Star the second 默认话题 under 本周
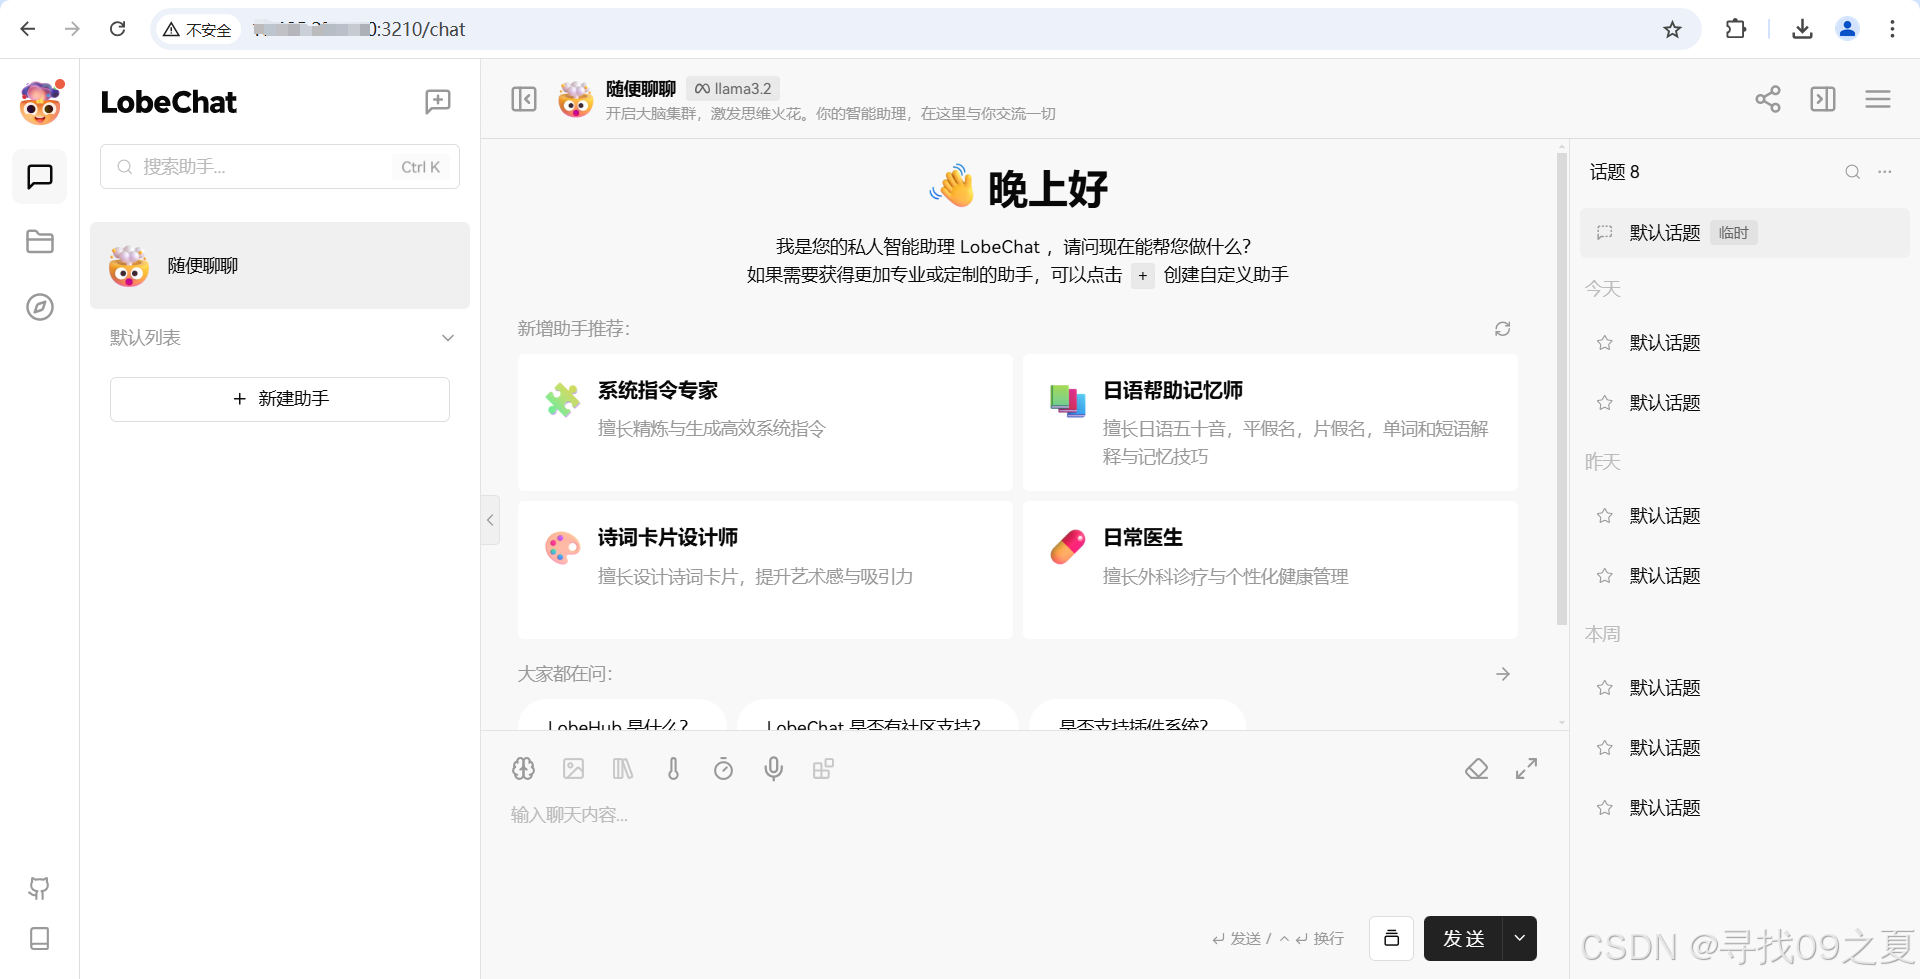Screen dimensions: 1920x979 [x=1605, y=748]
